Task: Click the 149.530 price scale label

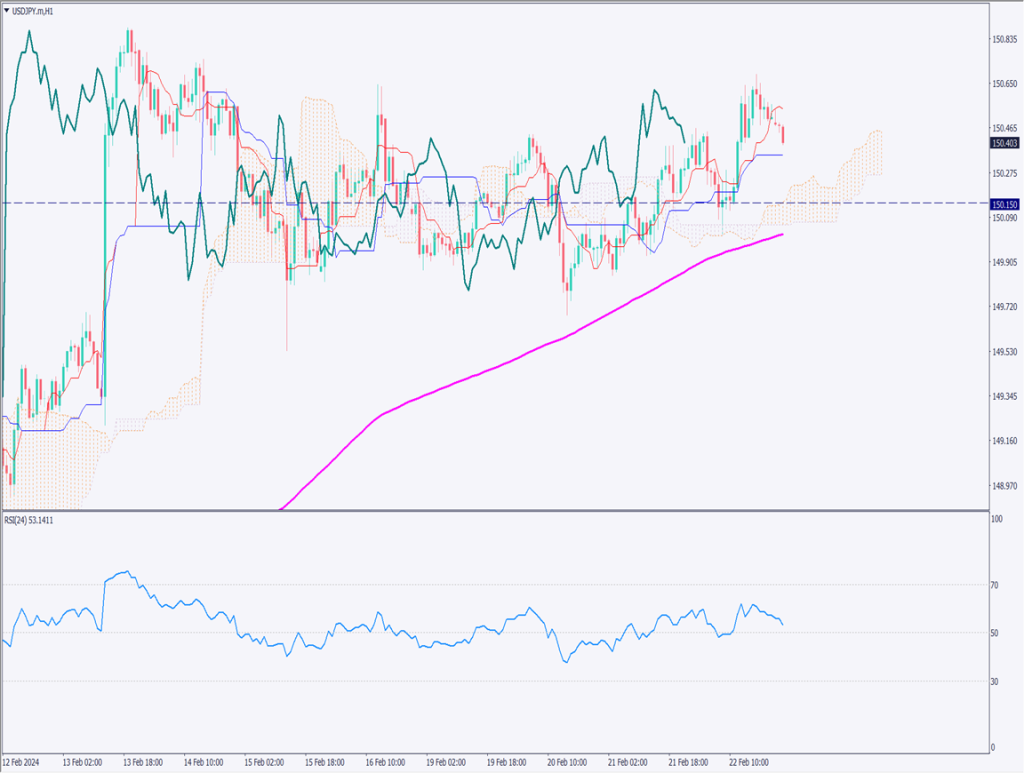Action: [x=1004, y=352]
